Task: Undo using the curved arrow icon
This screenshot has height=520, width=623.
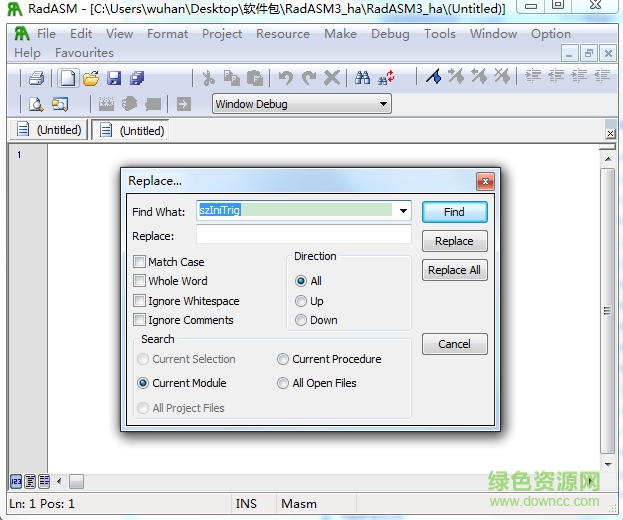Action: pos(285,78)
